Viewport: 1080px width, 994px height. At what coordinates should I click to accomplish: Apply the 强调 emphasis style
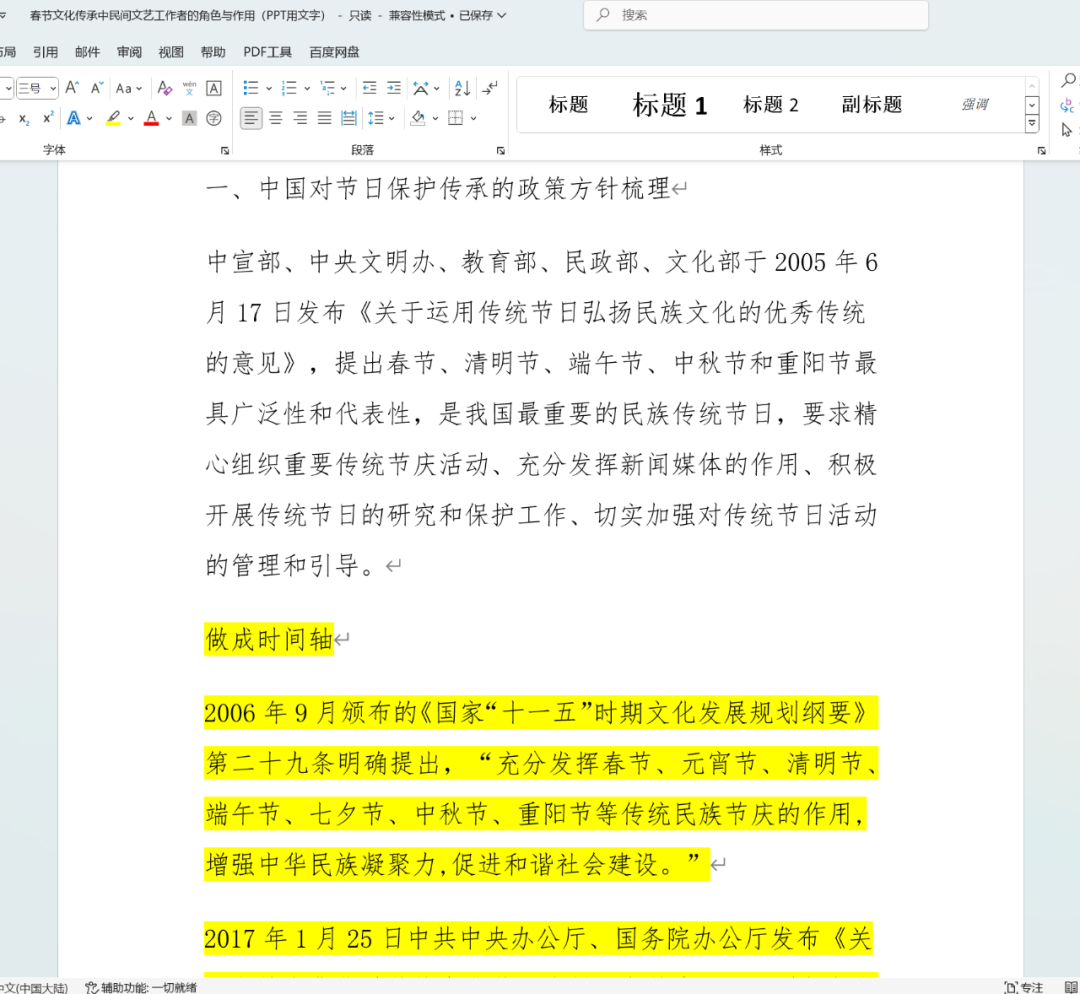pos(974,105)
